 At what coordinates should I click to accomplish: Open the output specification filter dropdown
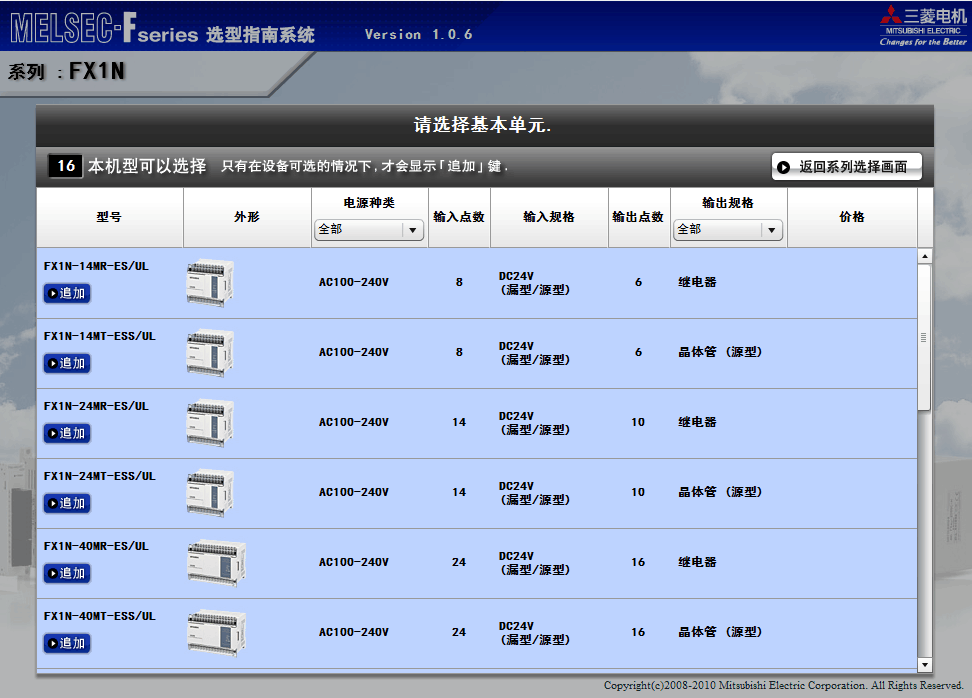pos(728,230)
